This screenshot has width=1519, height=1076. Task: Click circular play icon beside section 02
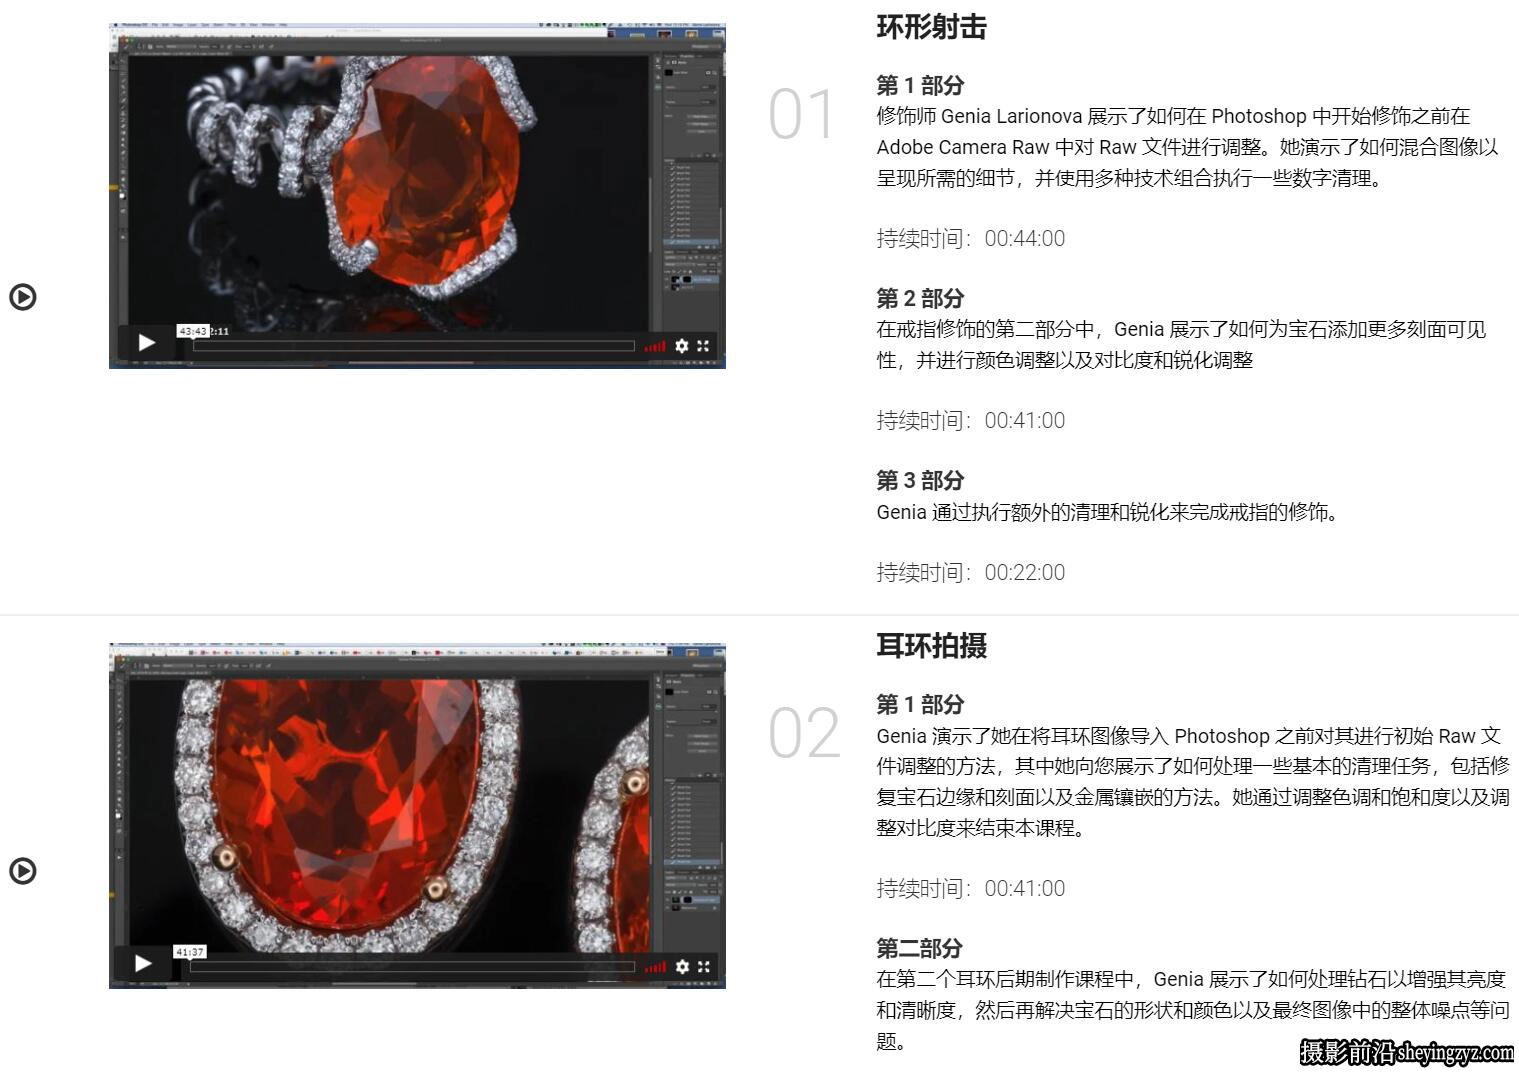(23, 871)
